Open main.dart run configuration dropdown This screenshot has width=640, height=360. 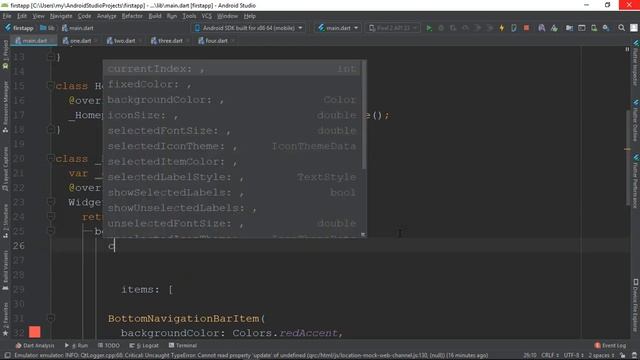pyautogui.click(x=338, y=28)
